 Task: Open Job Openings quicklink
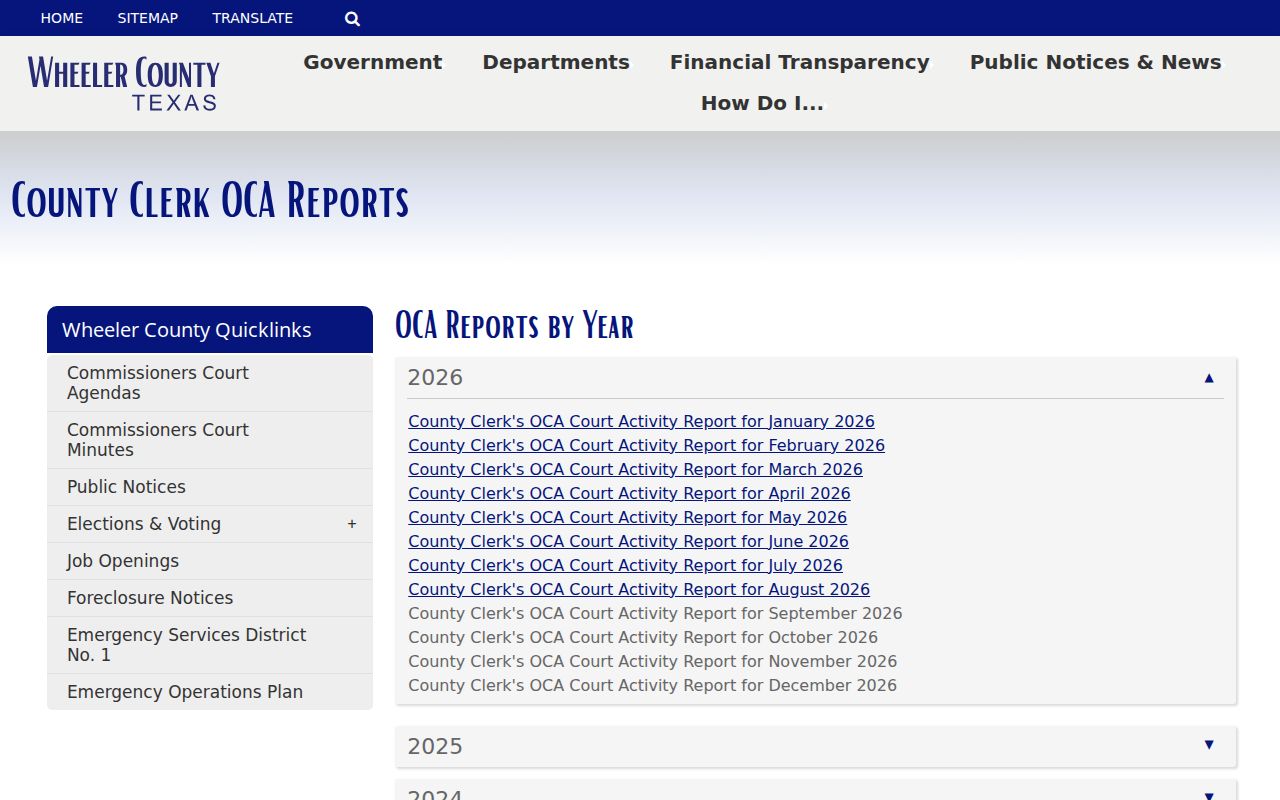[x=210, y=561]
